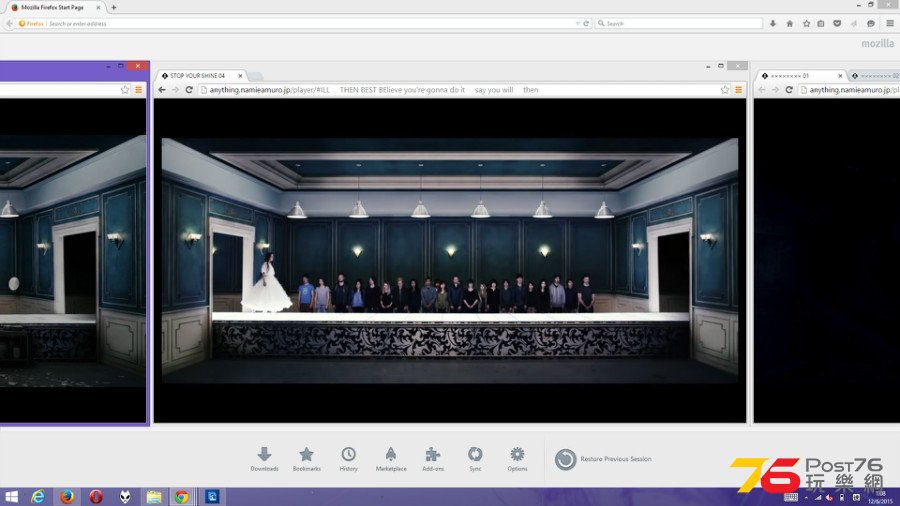
Task: Close tab ending 01 in right Chrome window
Action: 840,76
